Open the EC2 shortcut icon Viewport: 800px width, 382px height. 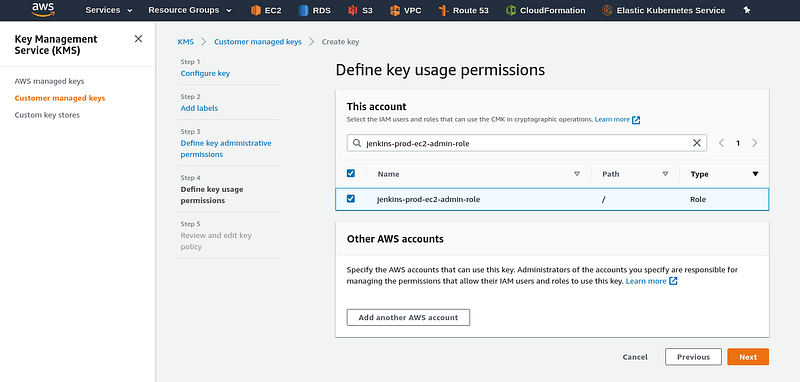(x=256, y=10)
